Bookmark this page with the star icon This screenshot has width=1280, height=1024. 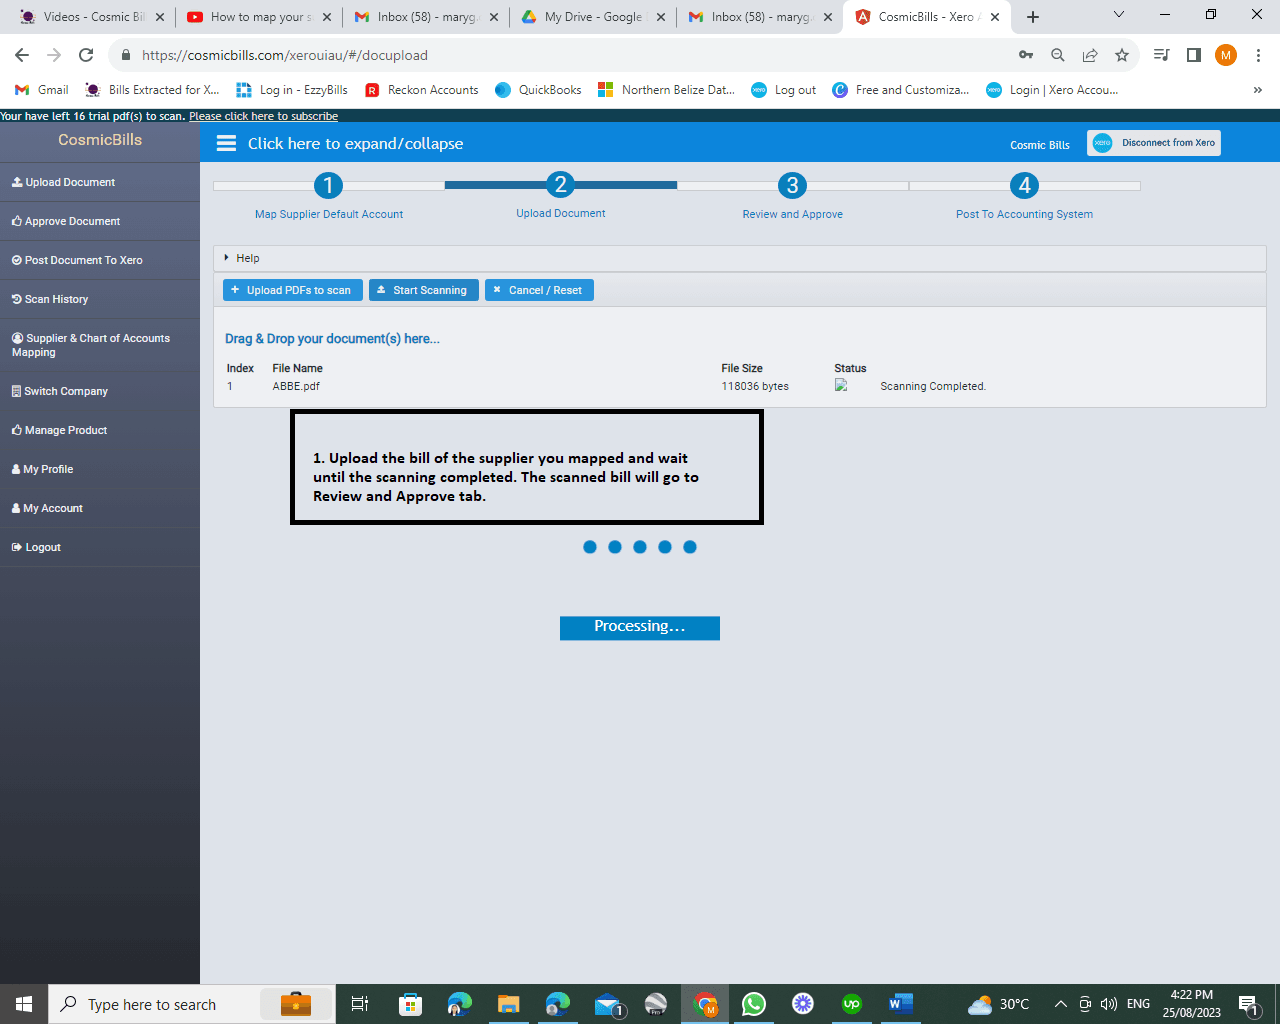point(1122,55)
